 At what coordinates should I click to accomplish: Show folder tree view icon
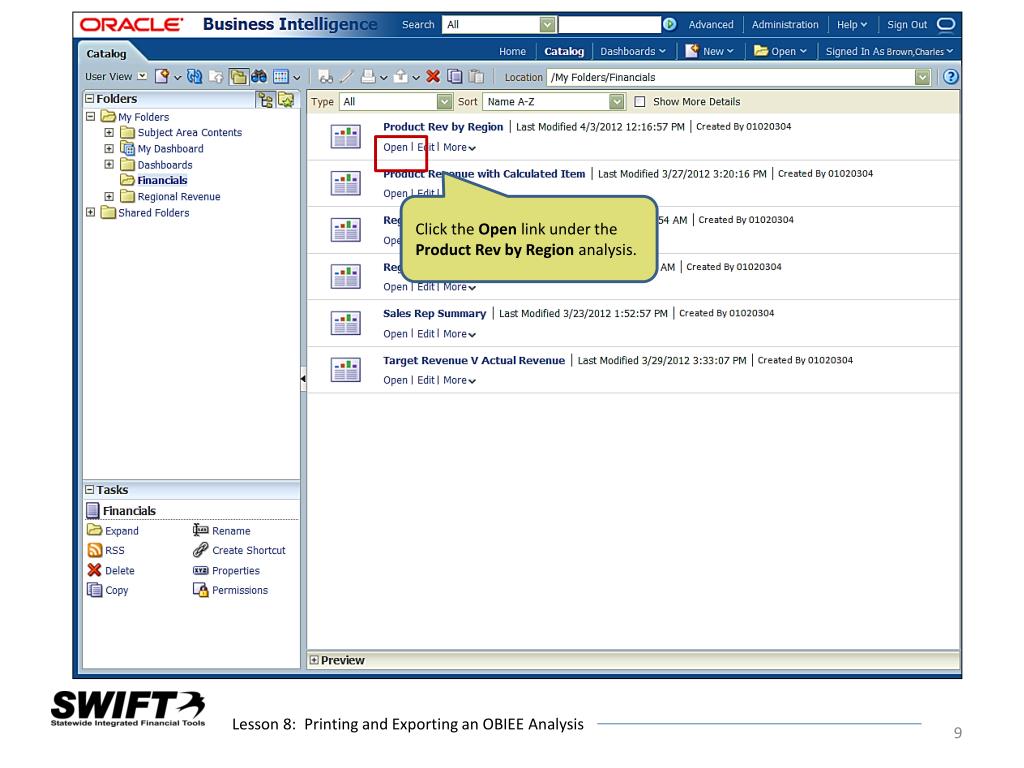tap(265, 99)
